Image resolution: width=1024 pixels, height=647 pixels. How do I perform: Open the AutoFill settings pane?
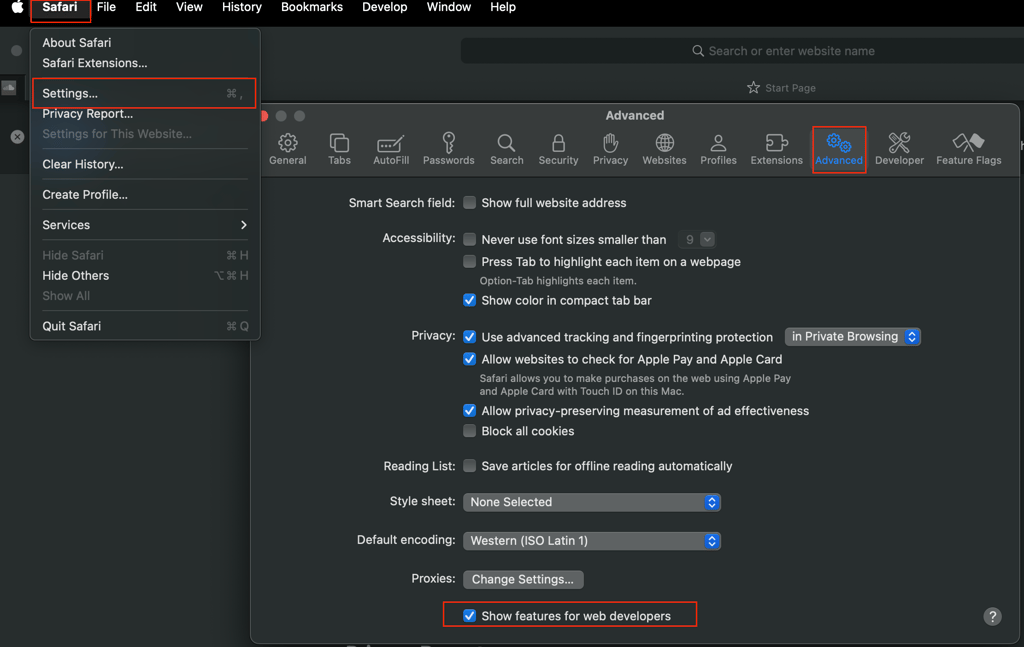pos(391,150)
